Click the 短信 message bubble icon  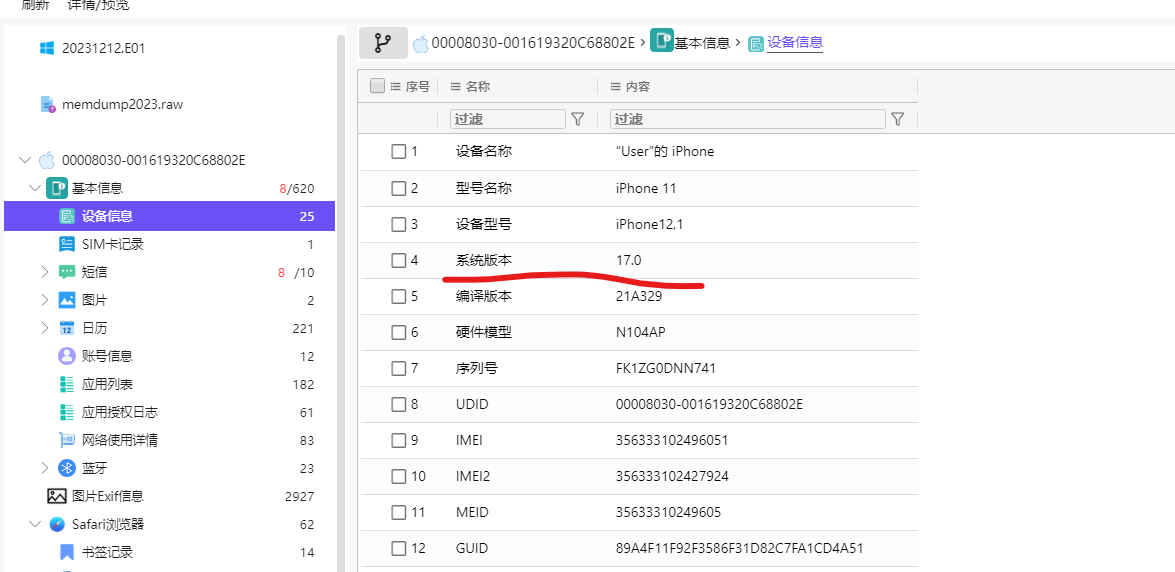tap(67, 272)
